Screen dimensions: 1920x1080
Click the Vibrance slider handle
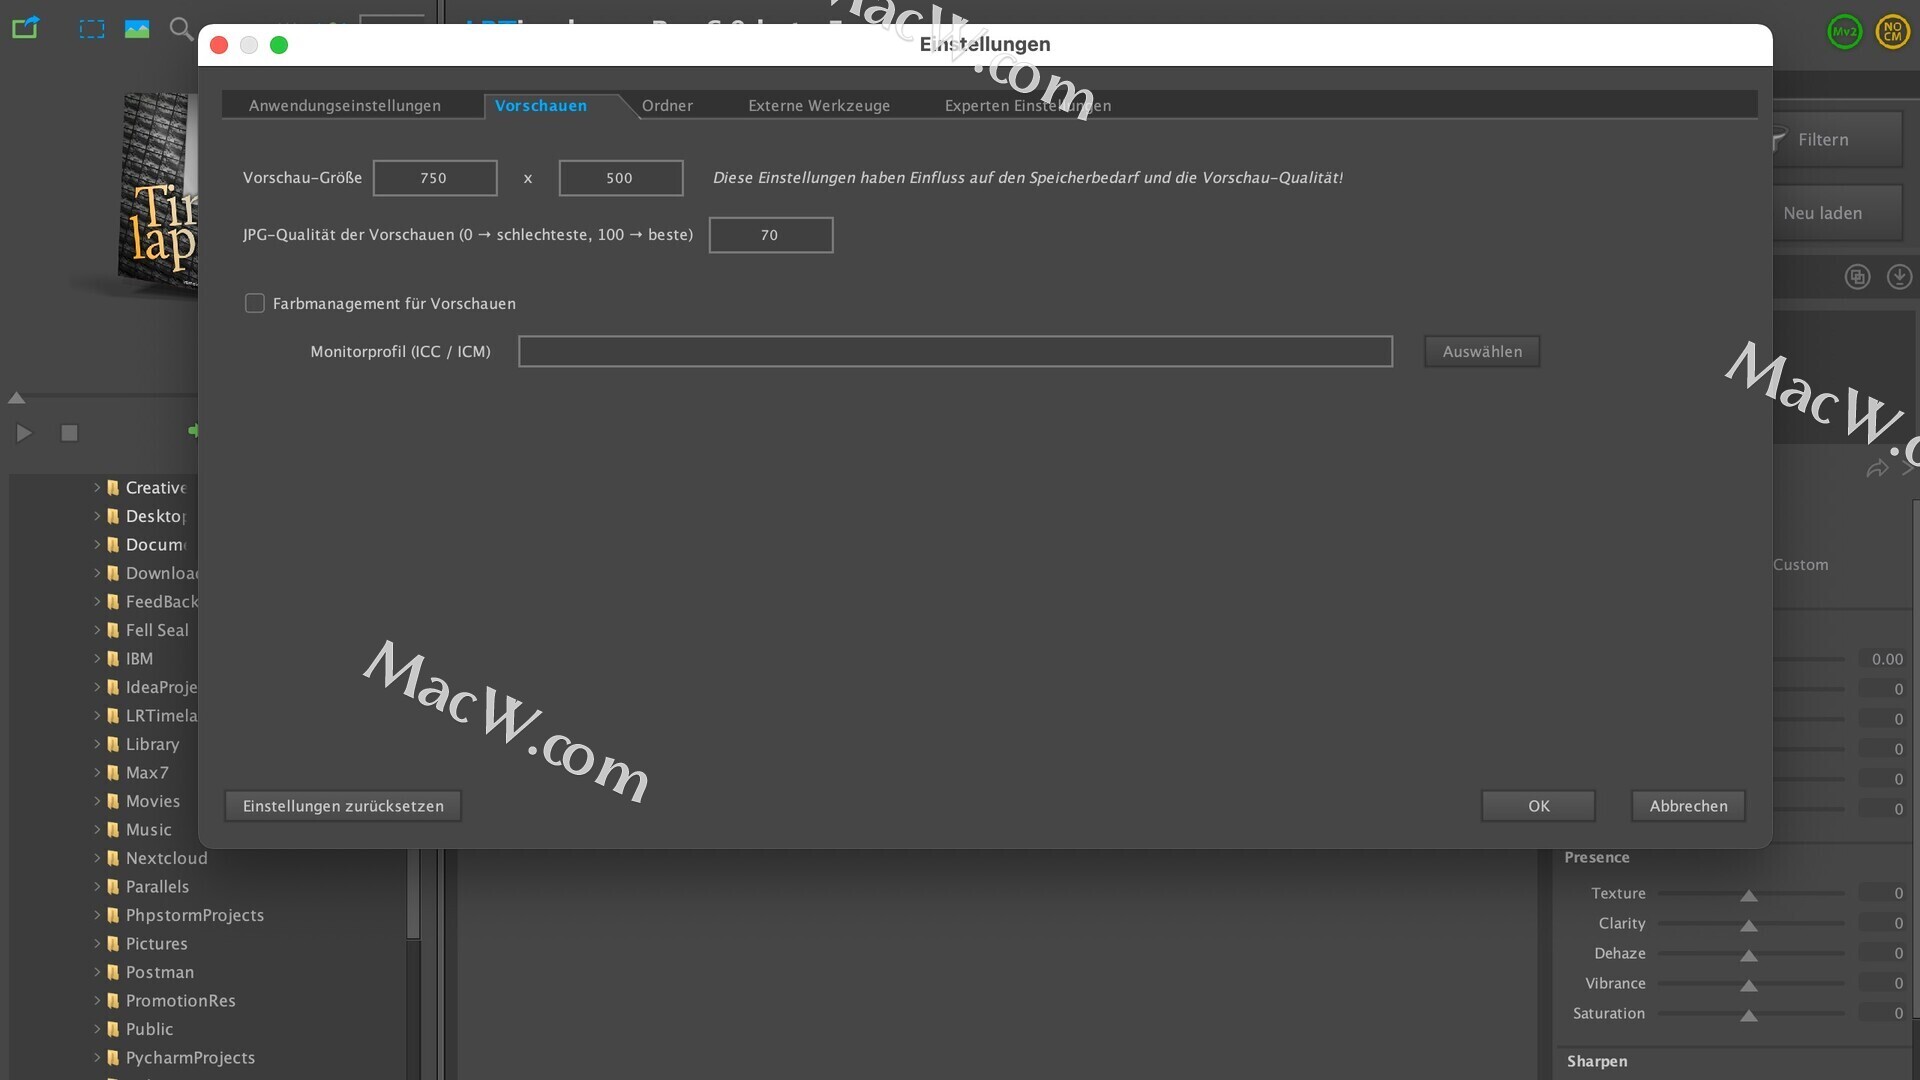pos(1748,986)
